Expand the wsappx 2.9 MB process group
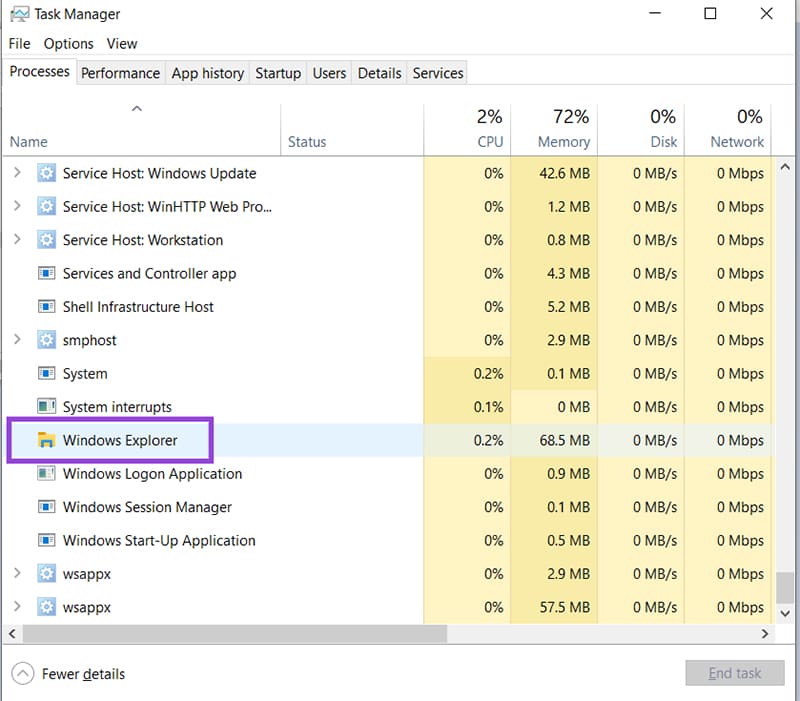The width and height of the screenshot is (800, 701). pyautogui.click(x=17, y=572)
